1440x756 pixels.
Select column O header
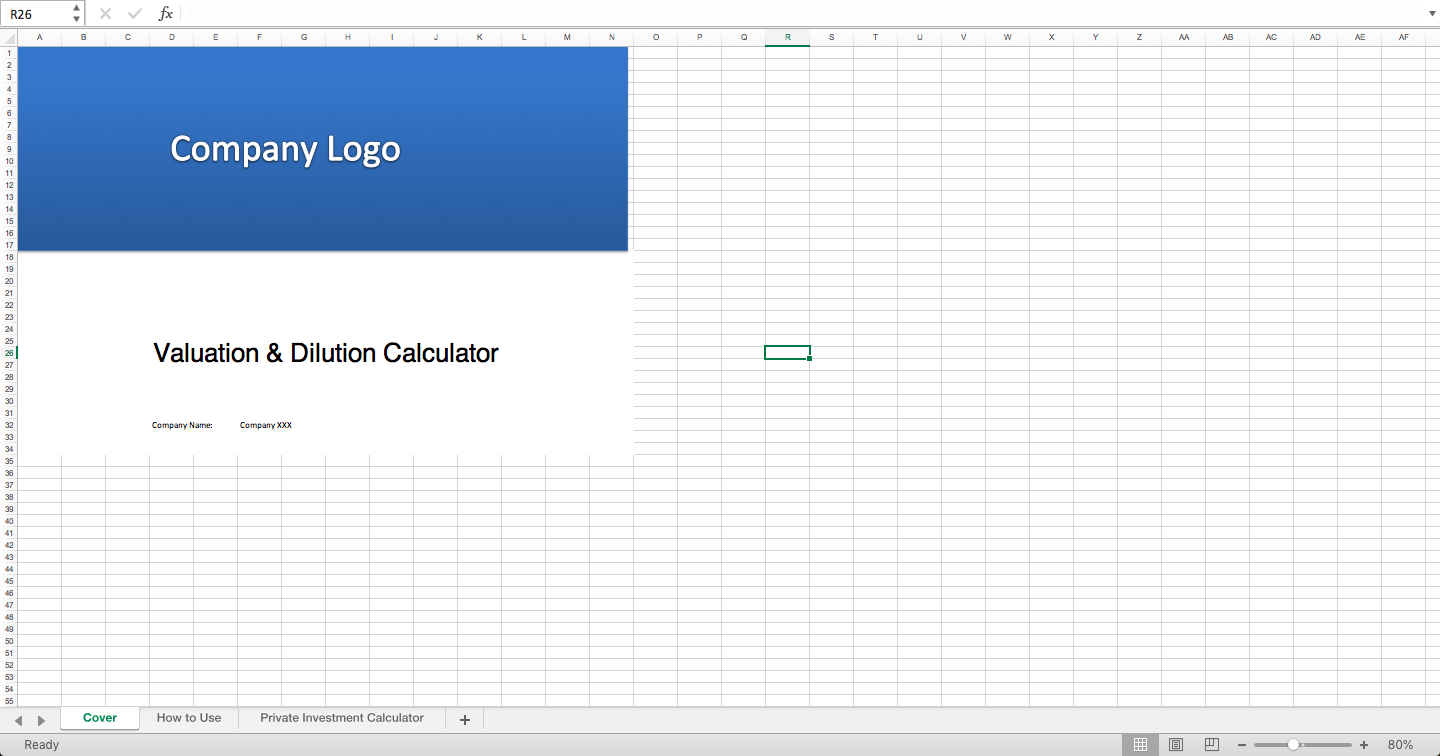click(x=655, y=37)
